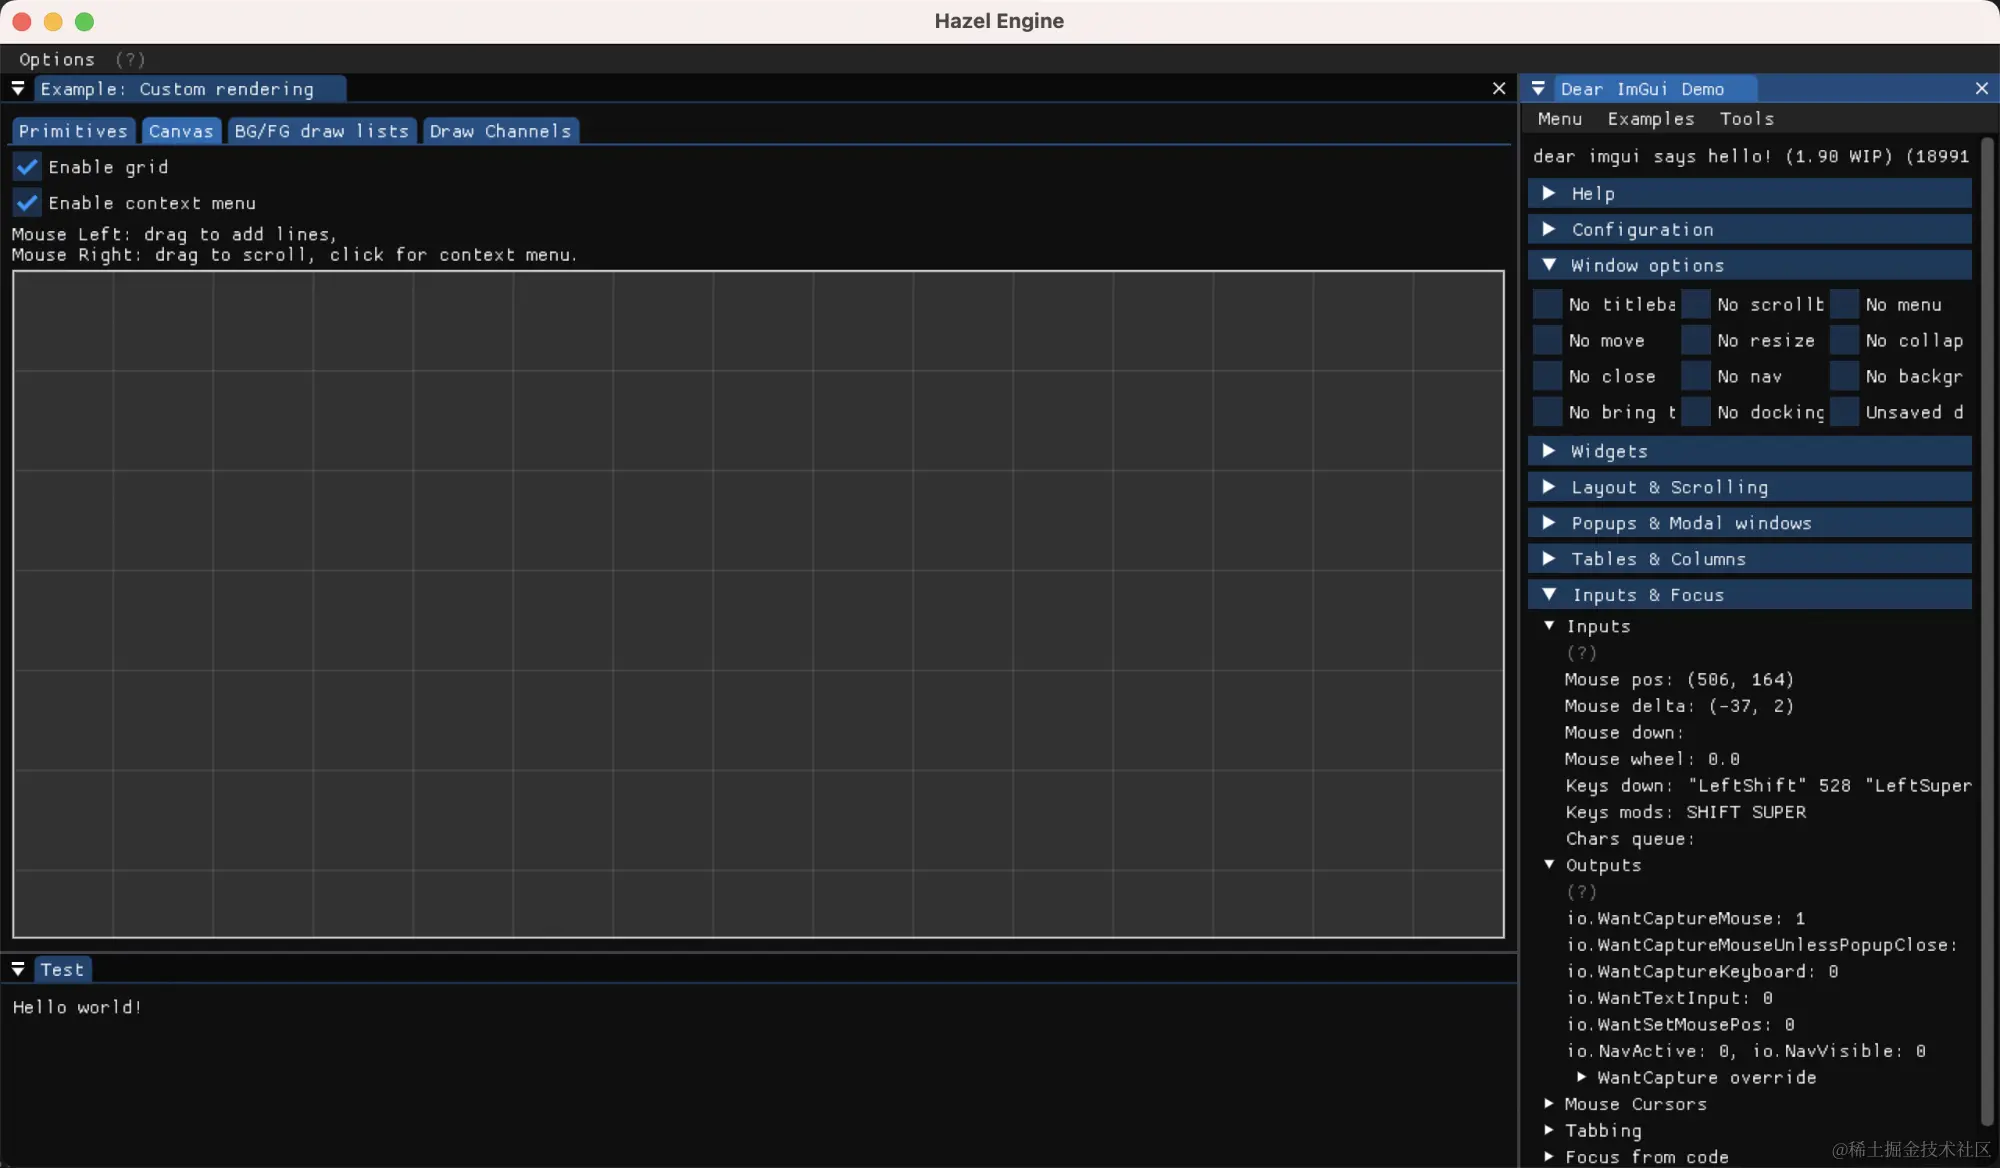The width and height of the screenshot is (2000, 1168).
Task: Check the No nav option
Action: point(1696,376)
